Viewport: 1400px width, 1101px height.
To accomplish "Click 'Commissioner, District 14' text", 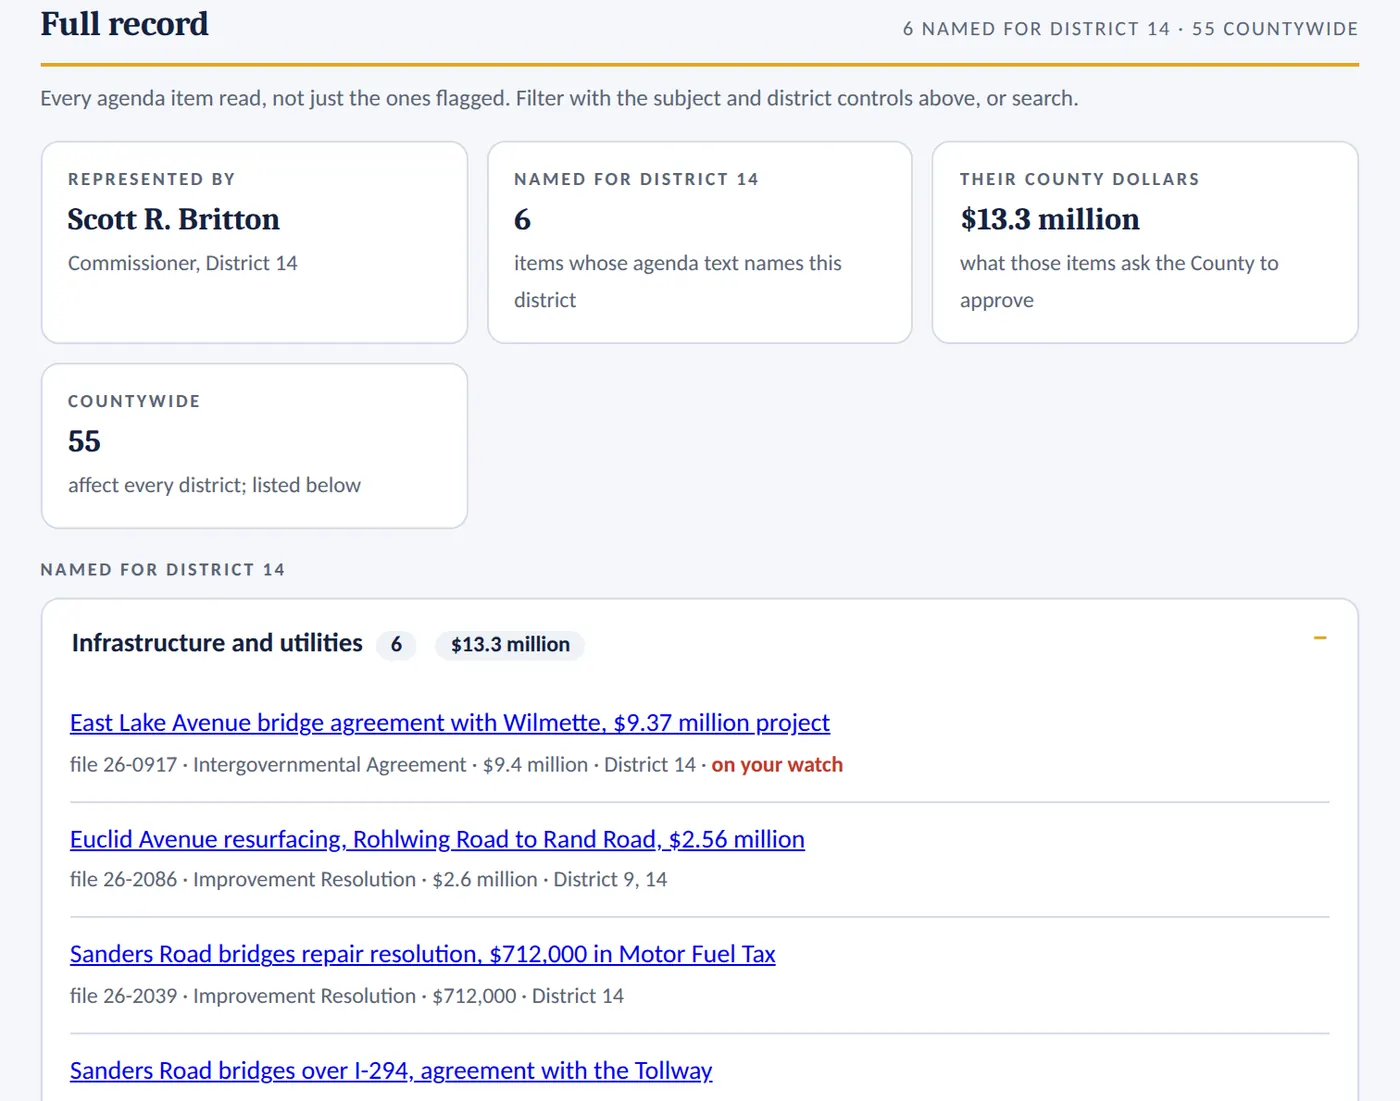I will click(x=183, y=263).
